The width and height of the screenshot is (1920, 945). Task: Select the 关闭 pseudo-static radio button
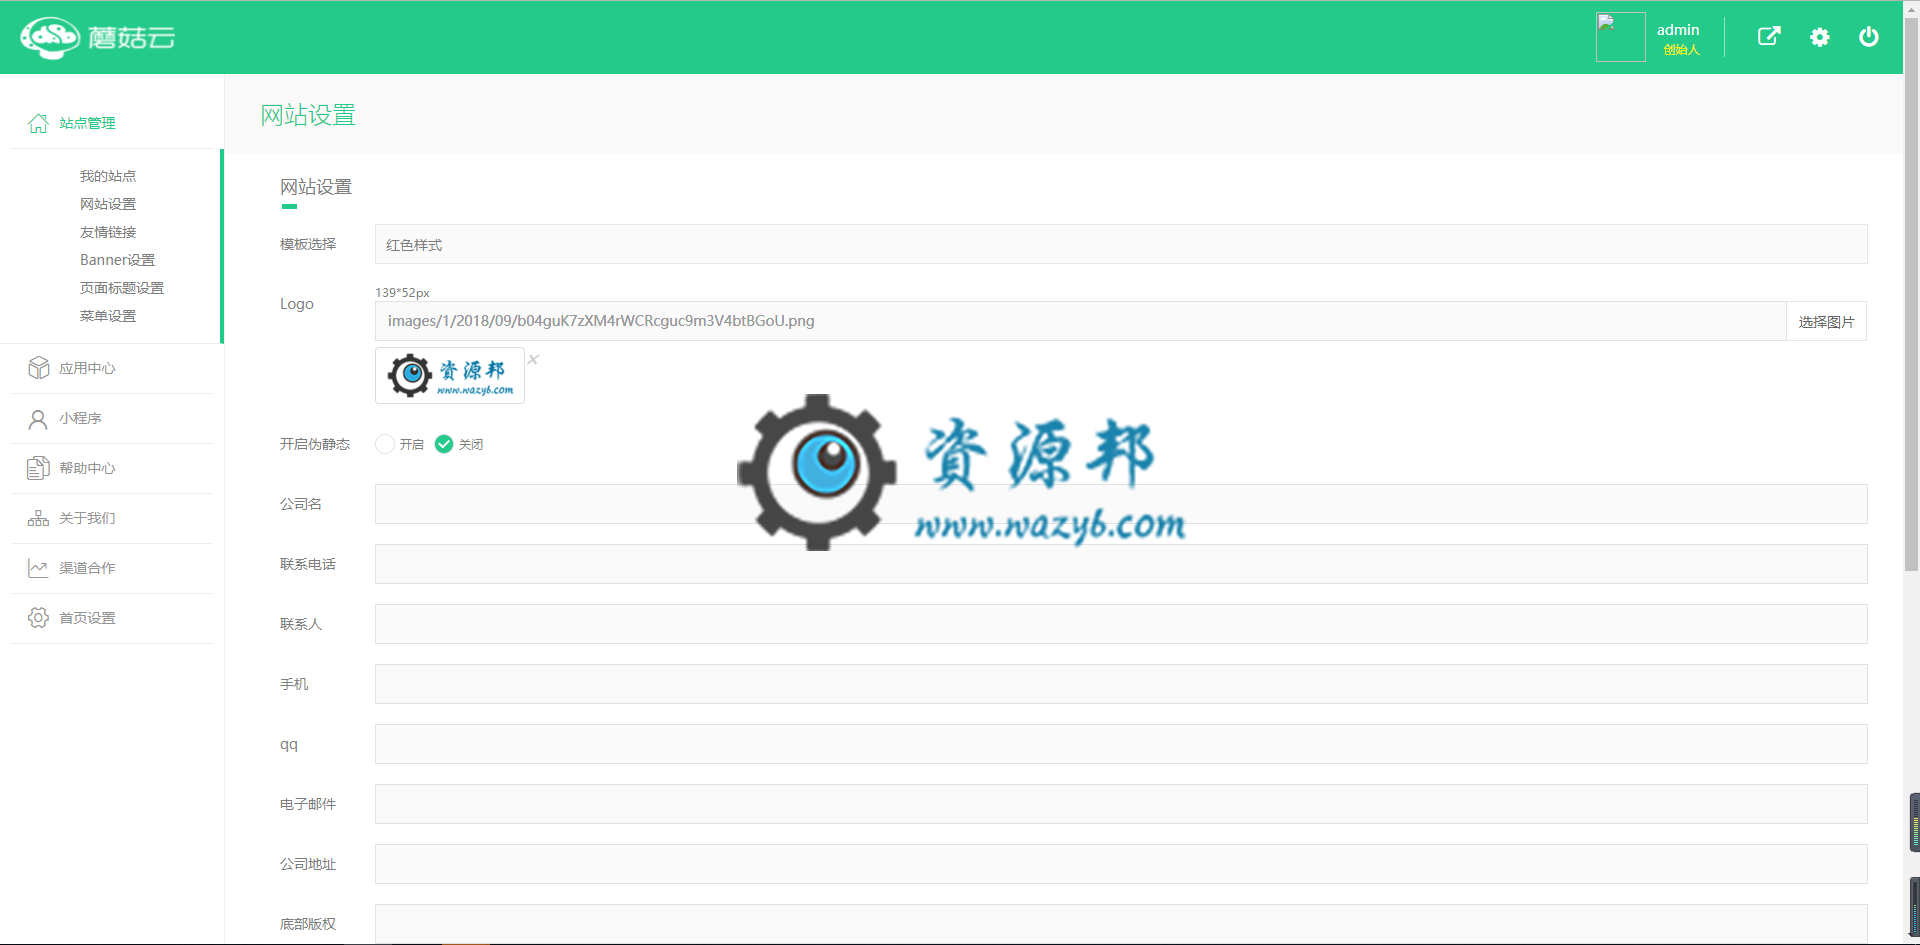[444, 444]
